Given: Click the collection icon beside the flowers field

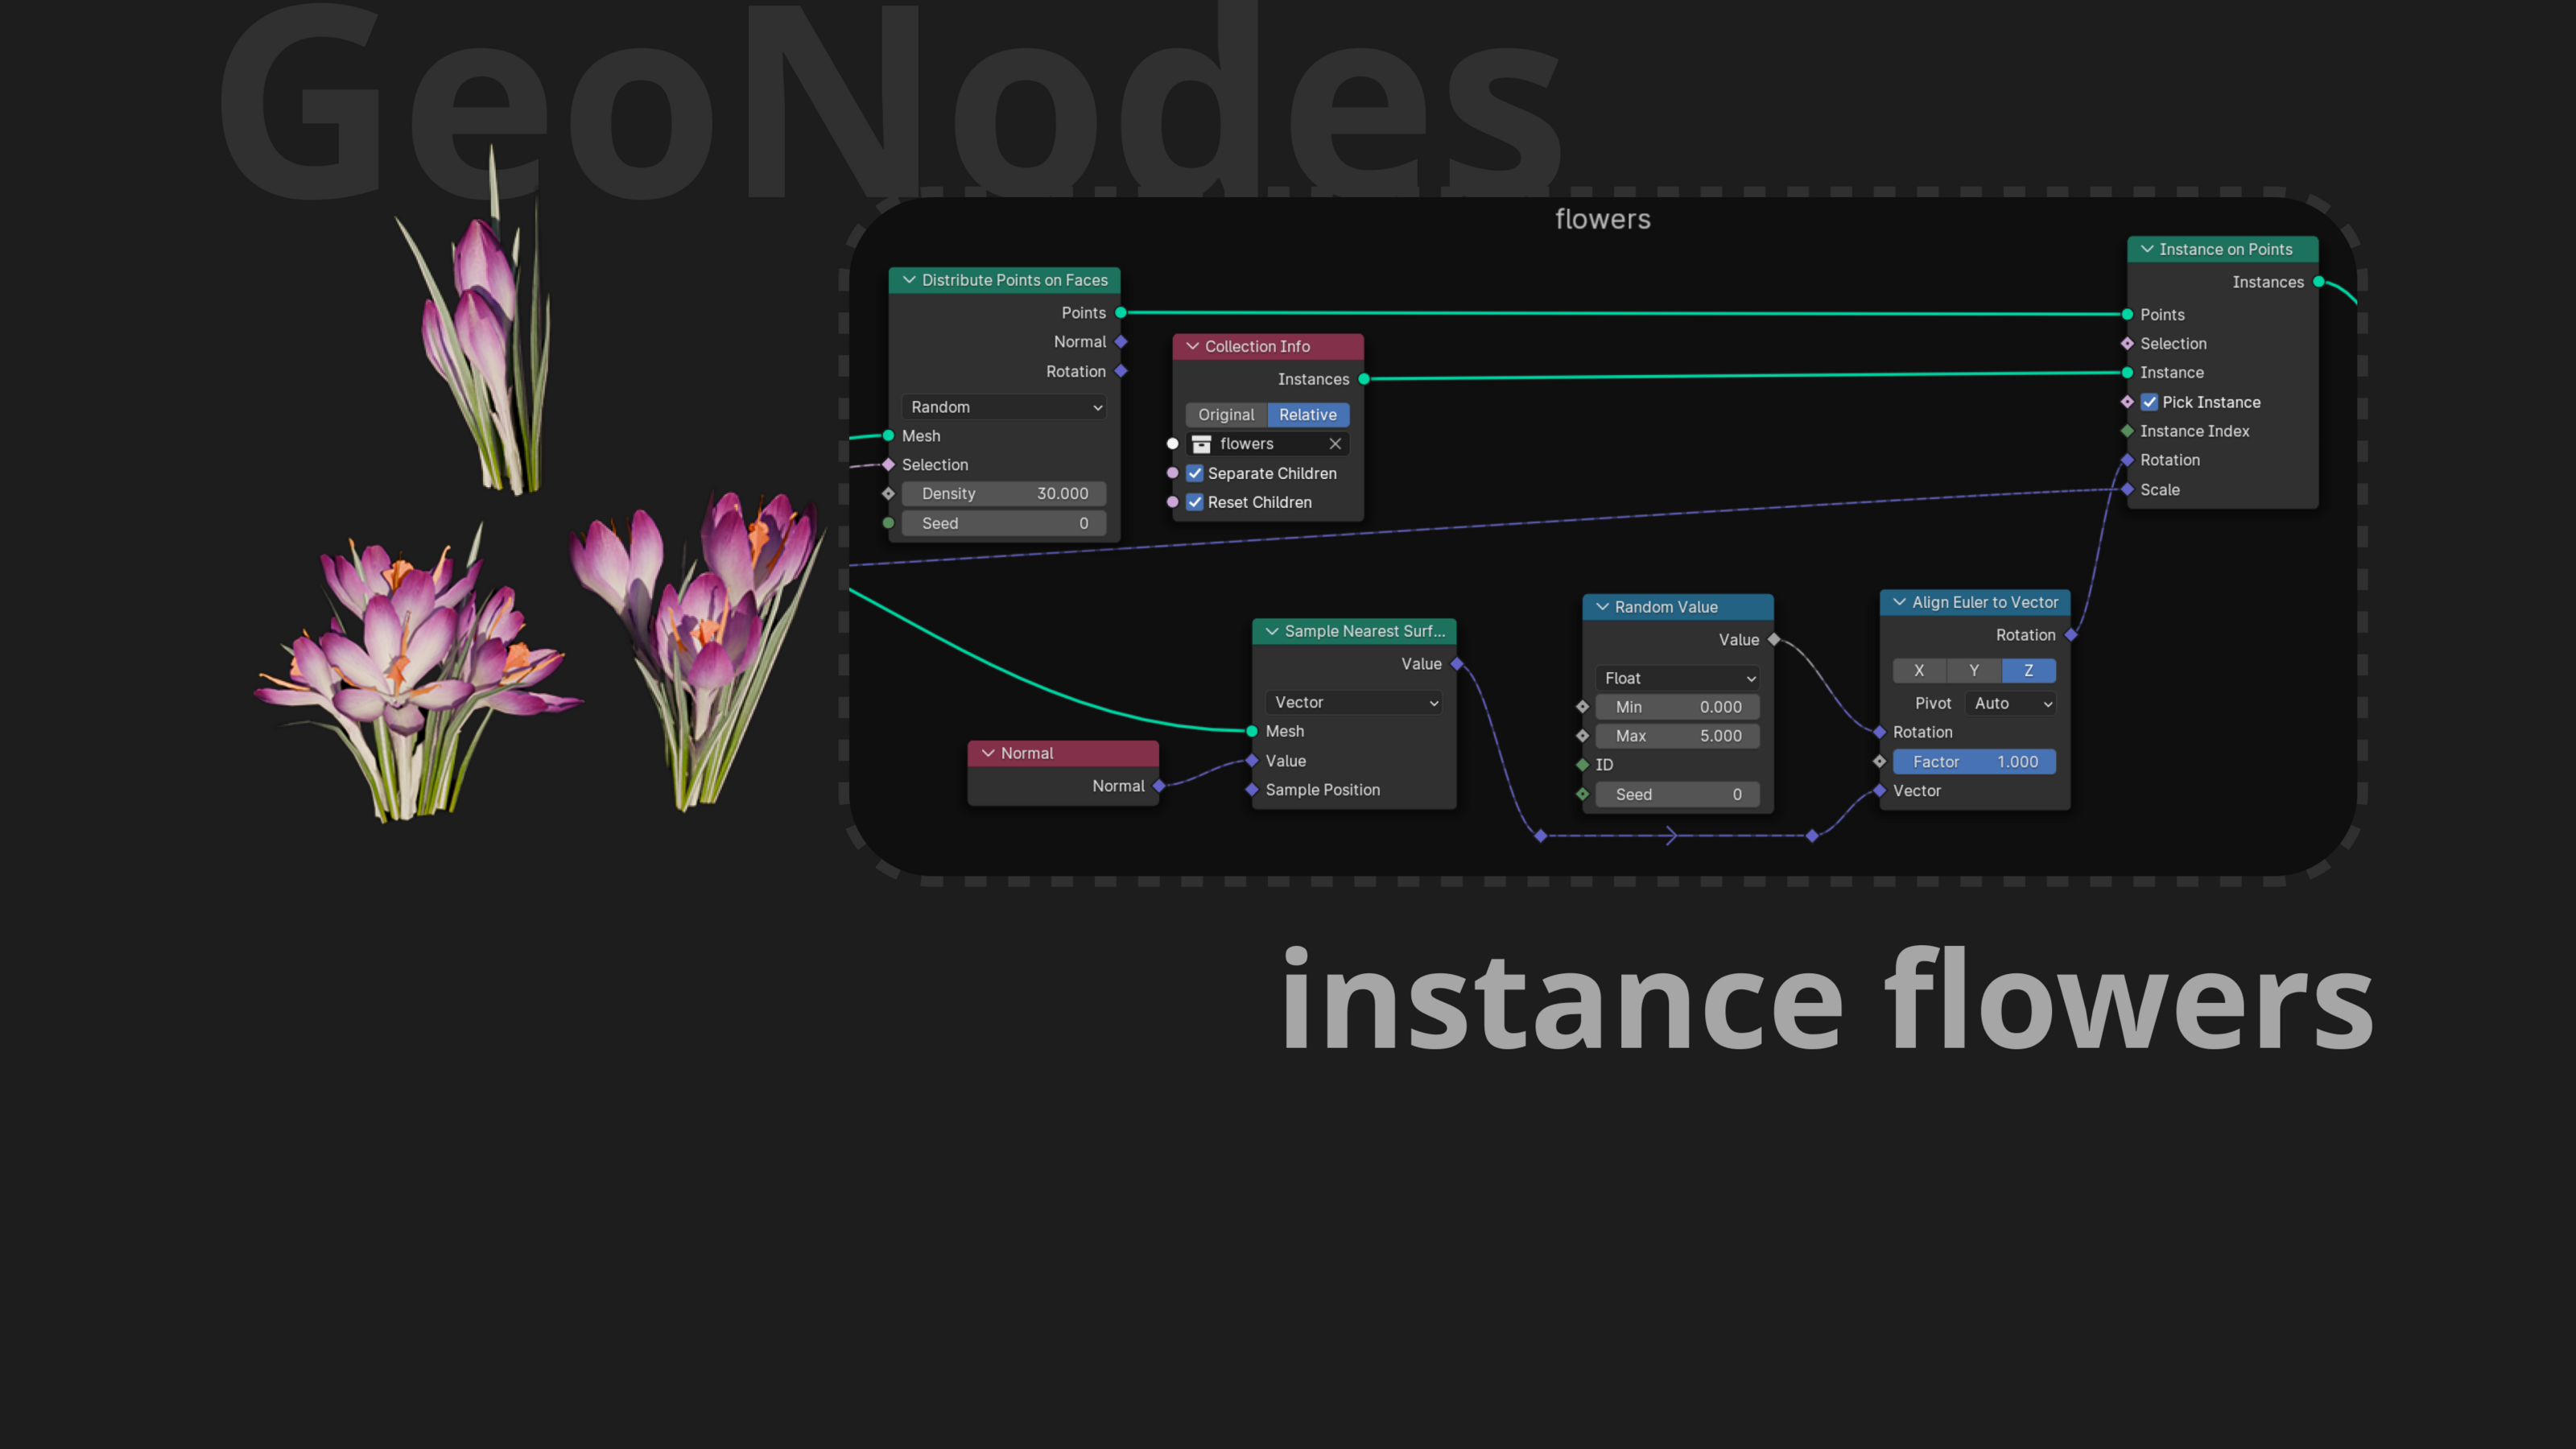Looking at the screenshot, I should coord(1201,444).
